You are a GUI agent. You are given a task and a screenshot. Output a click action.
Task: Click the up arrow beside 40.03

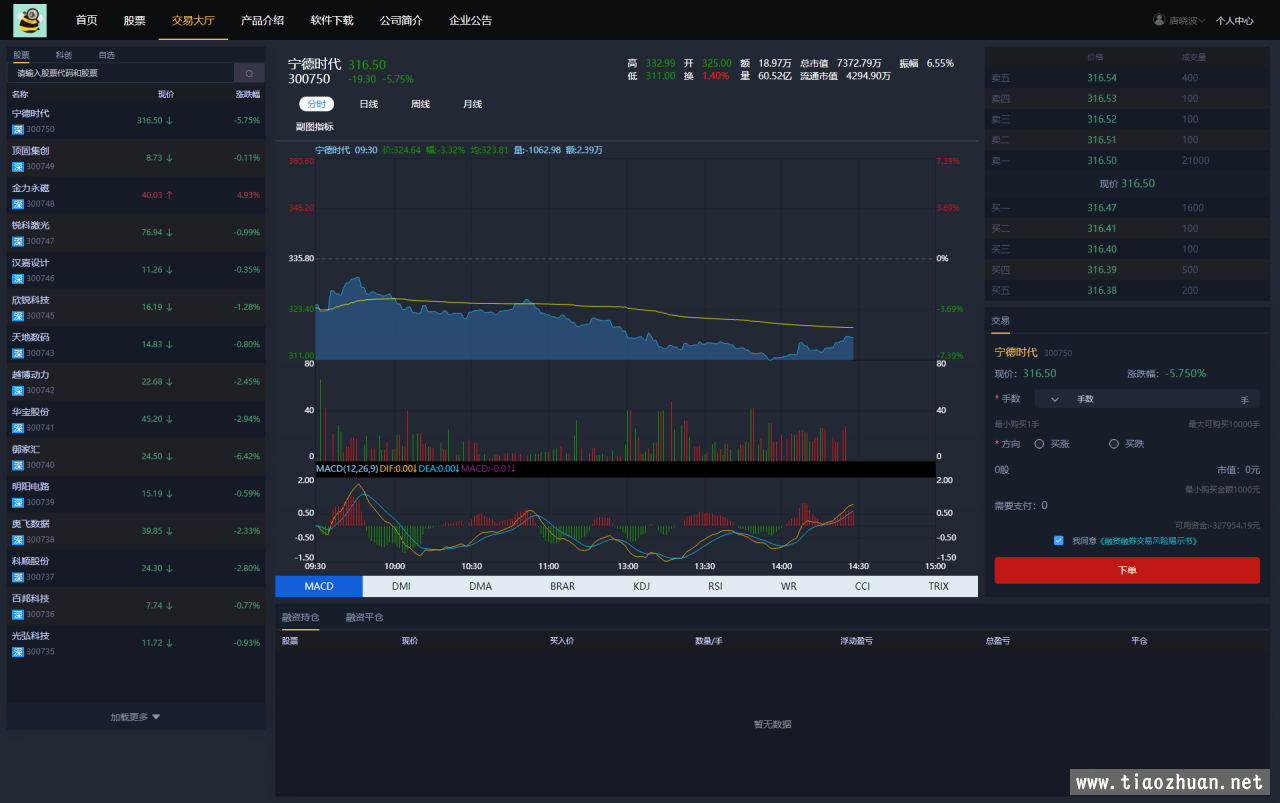point(169,195)
